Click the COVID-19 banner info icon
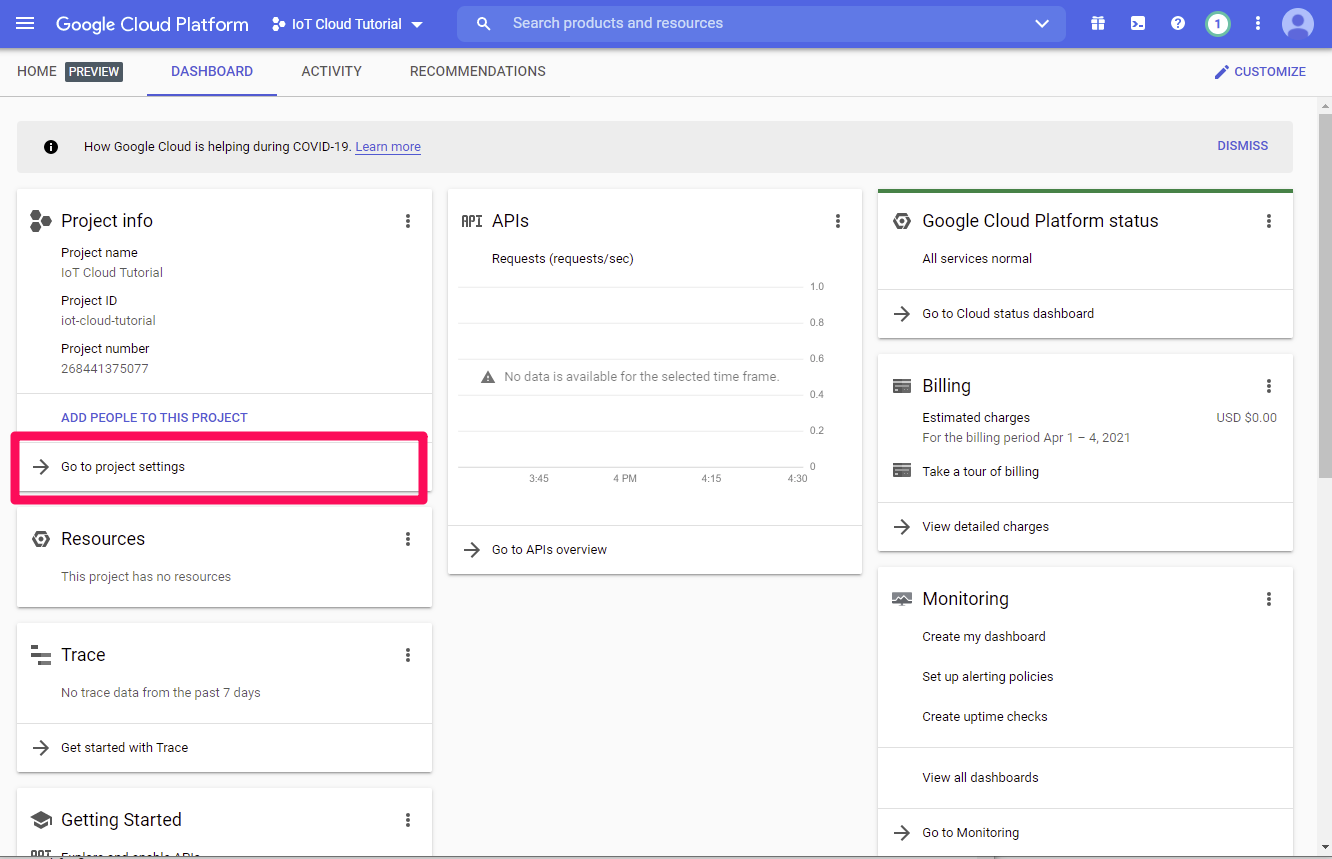Viewport: 1332px width, 859px height. point(51,147)
